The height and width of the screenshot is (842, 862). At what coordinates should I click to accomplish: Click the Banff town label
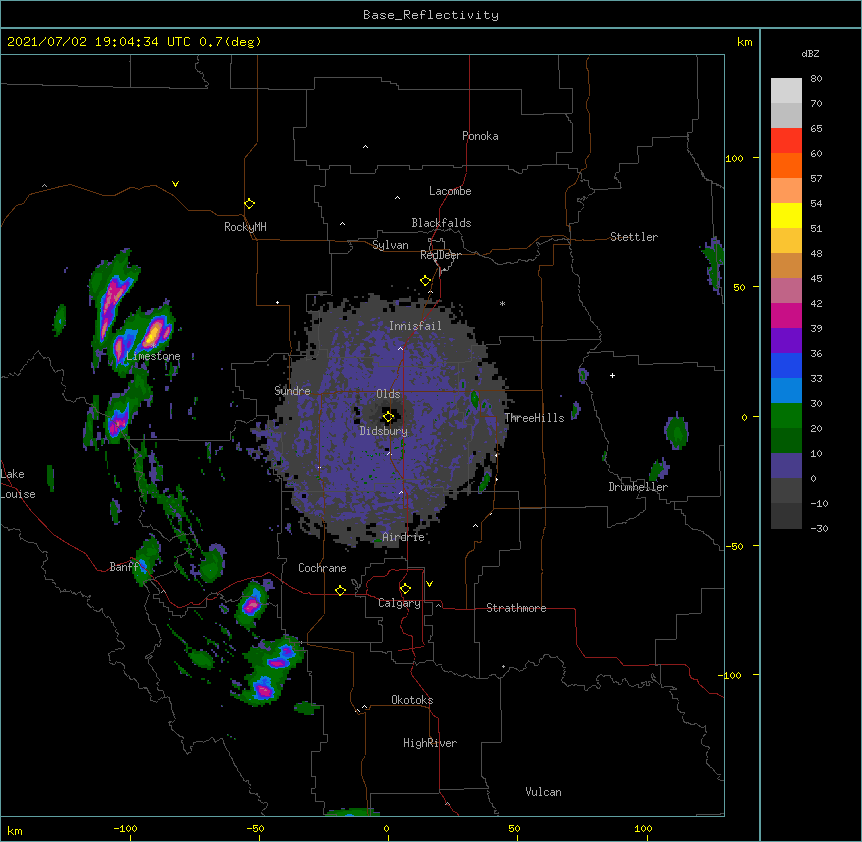coord(124,567)
